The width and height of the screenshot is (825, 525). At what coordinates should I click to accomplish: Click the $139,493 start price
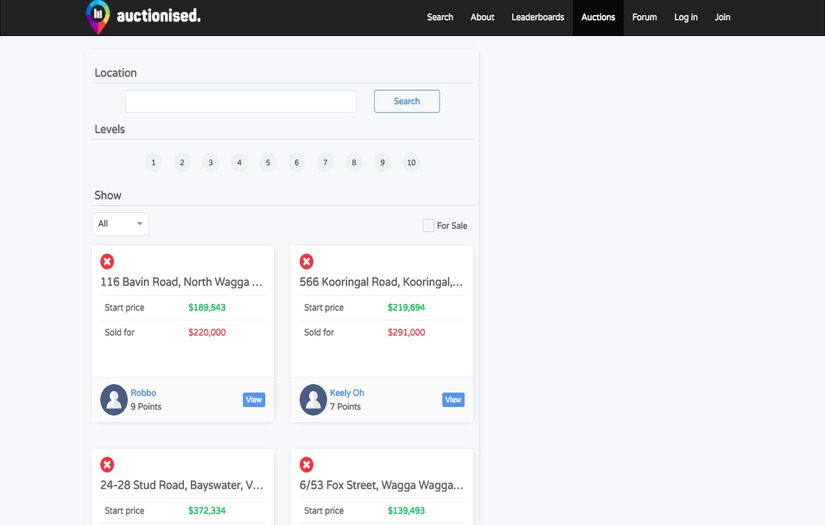click(x=406, y=511)
